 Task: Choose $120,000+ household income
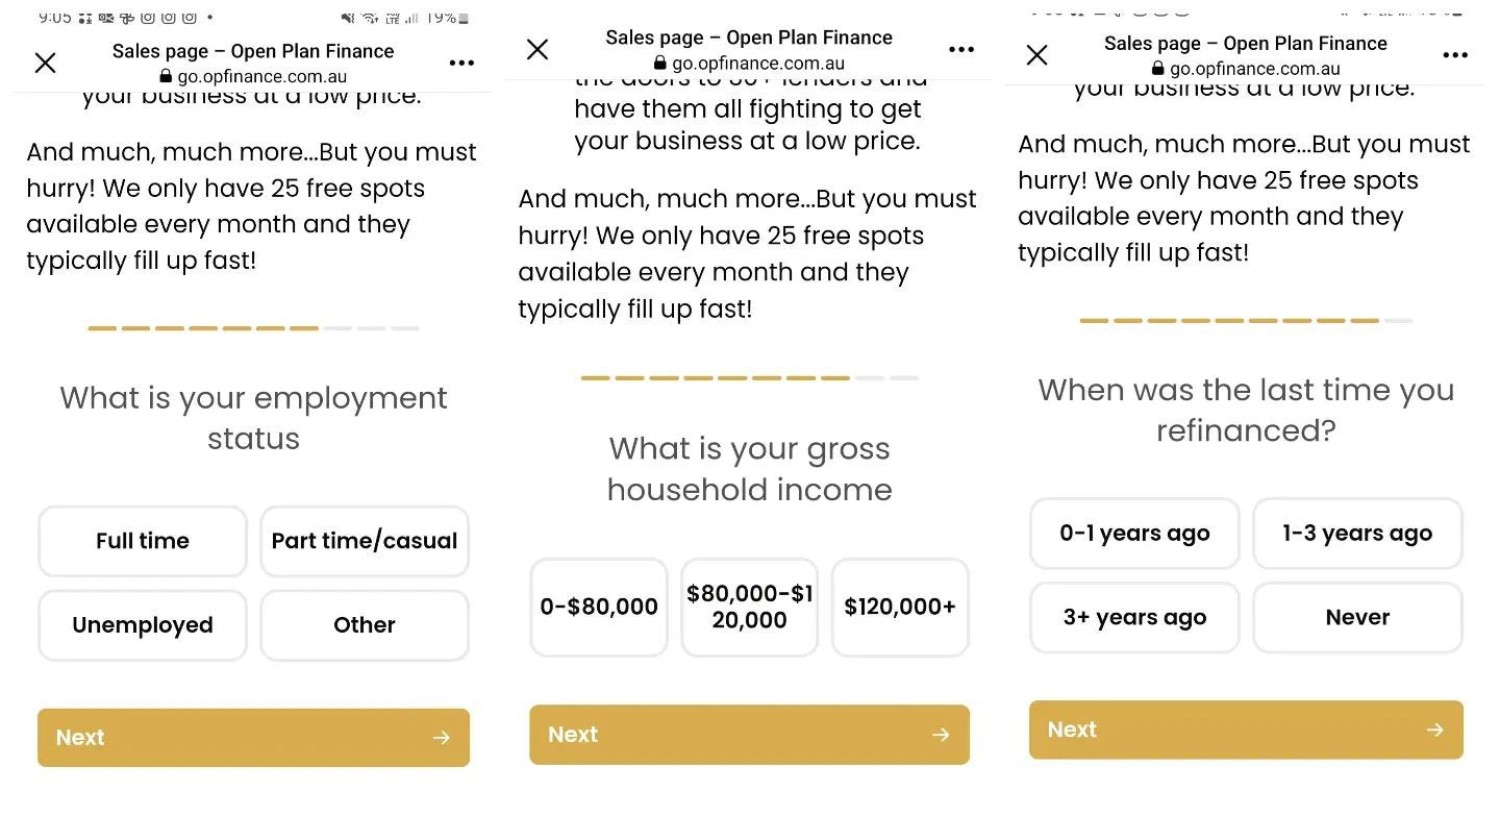tap(900, 607)
